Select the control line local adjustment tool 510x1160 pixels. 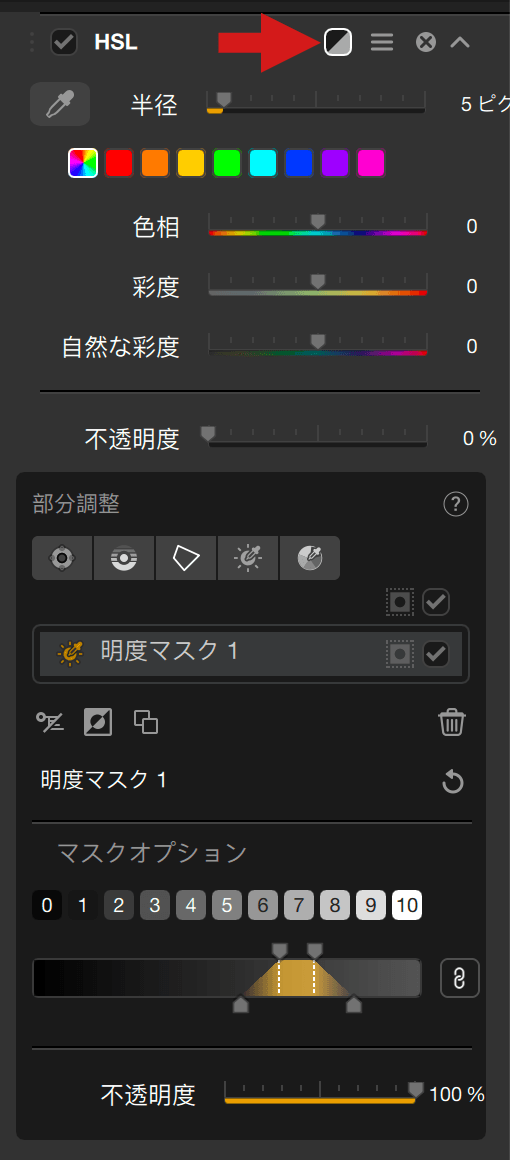click(x=124, y=558)
